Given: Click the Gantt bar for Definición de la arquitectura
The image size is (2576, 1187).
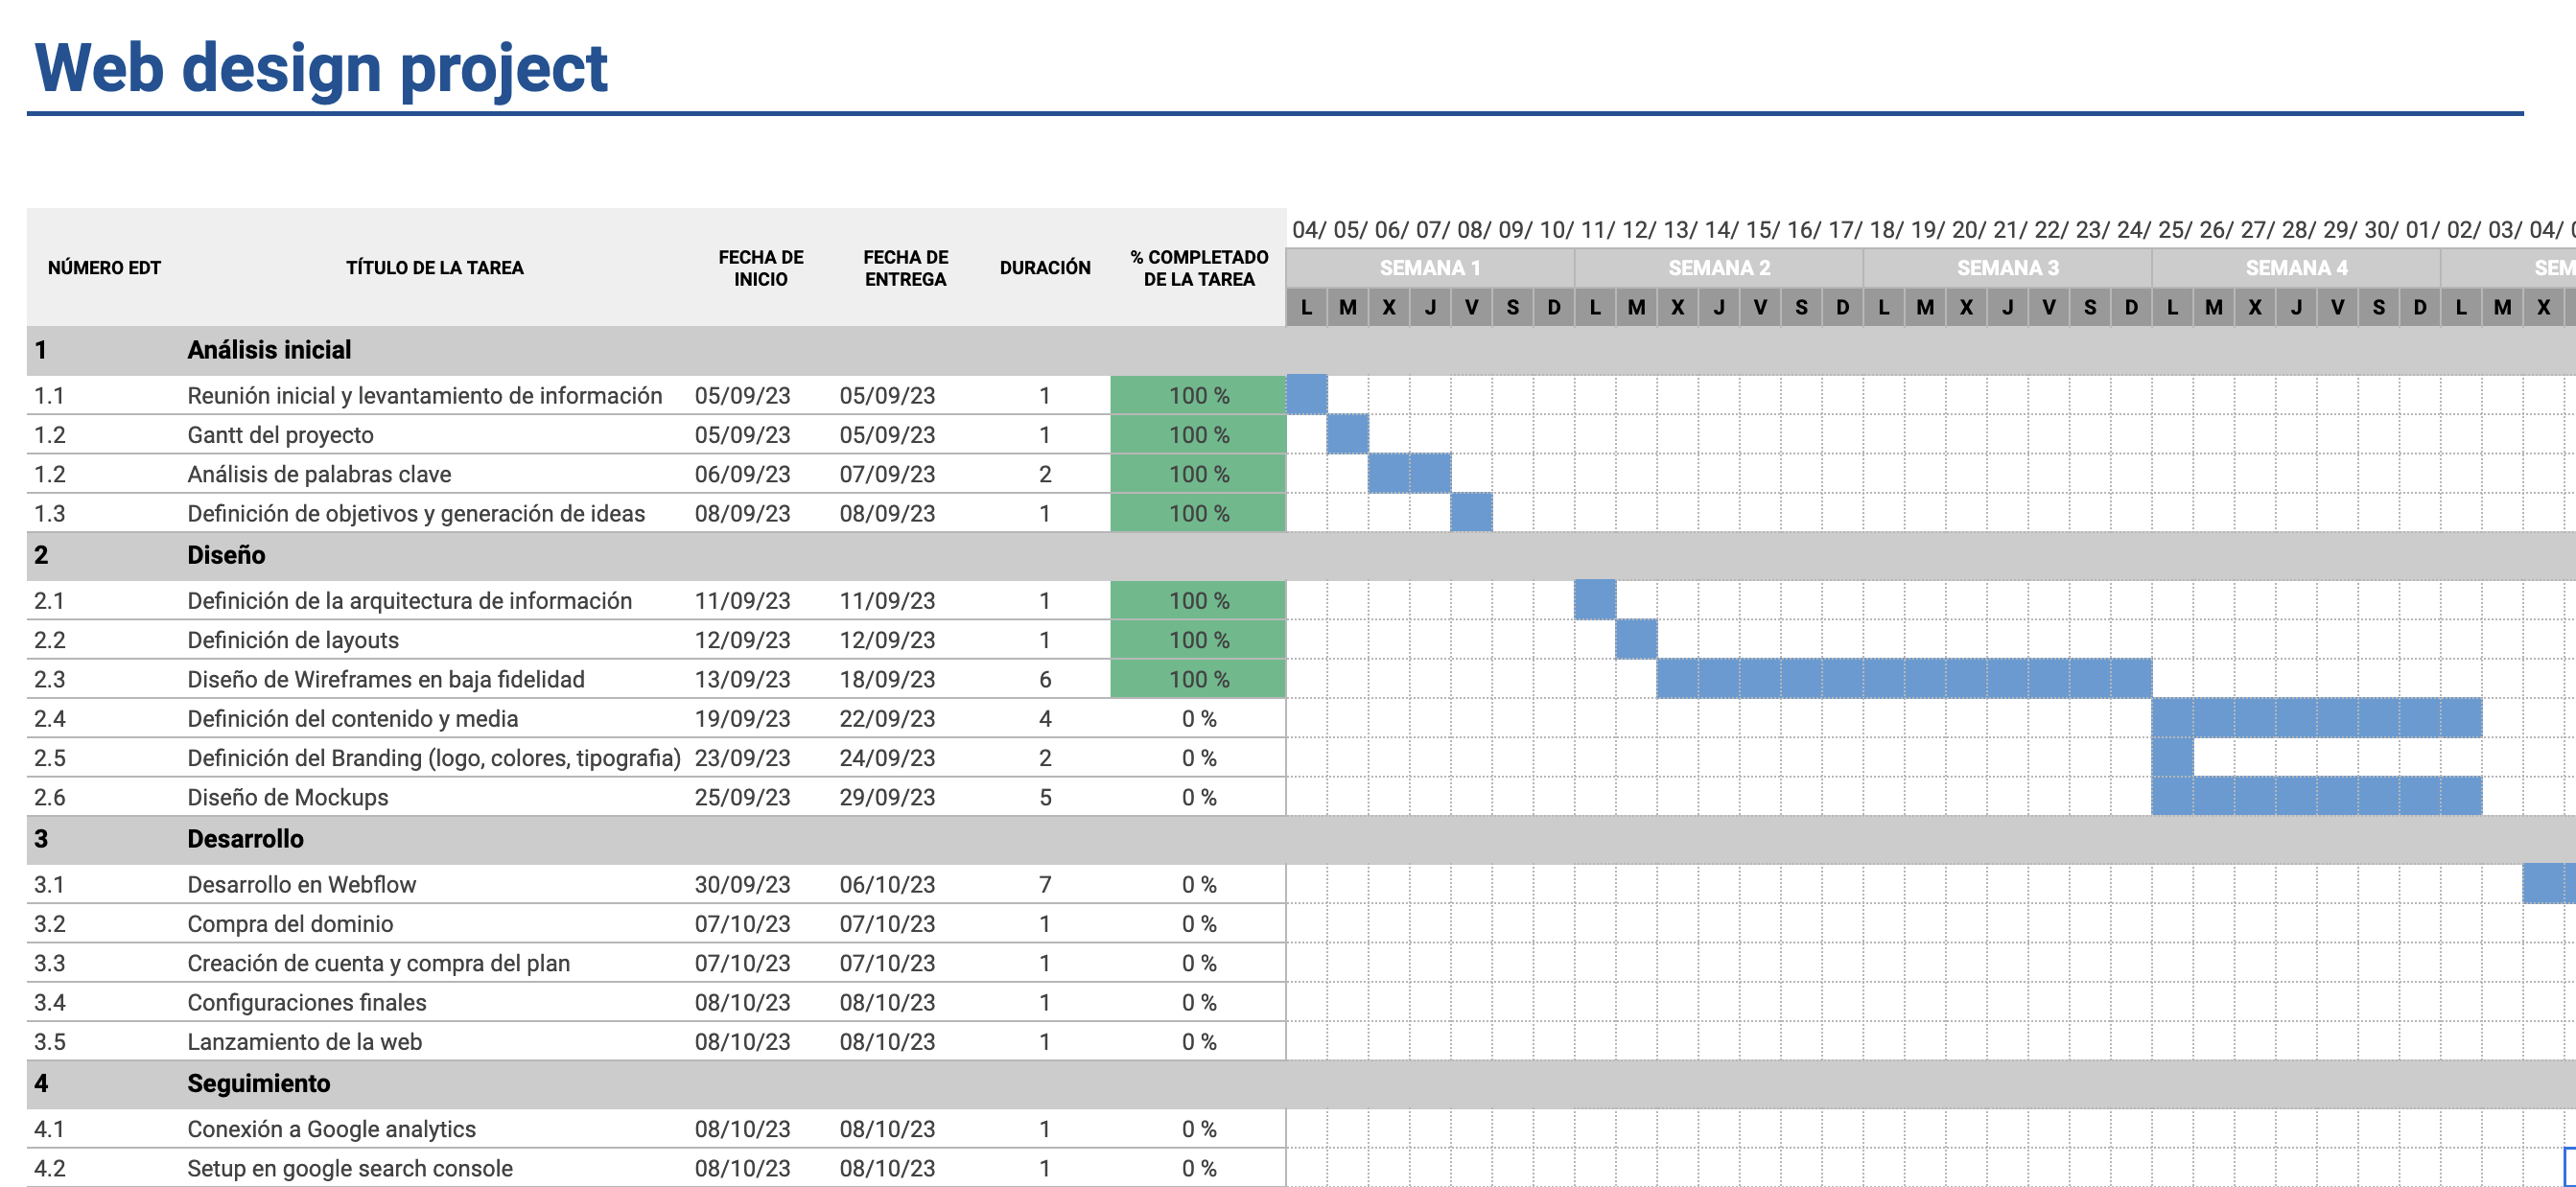Looking at the screenshot, I should click(1595, 600).
